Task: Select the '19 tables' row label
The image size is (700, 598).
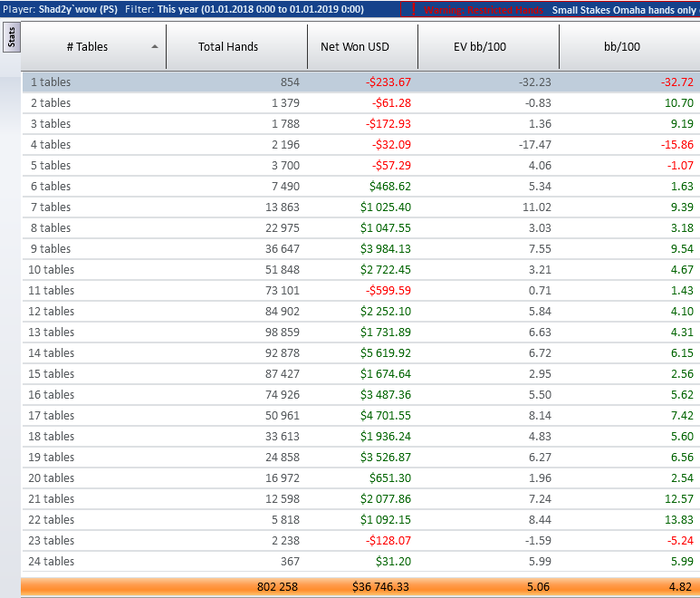Action: 51,457
